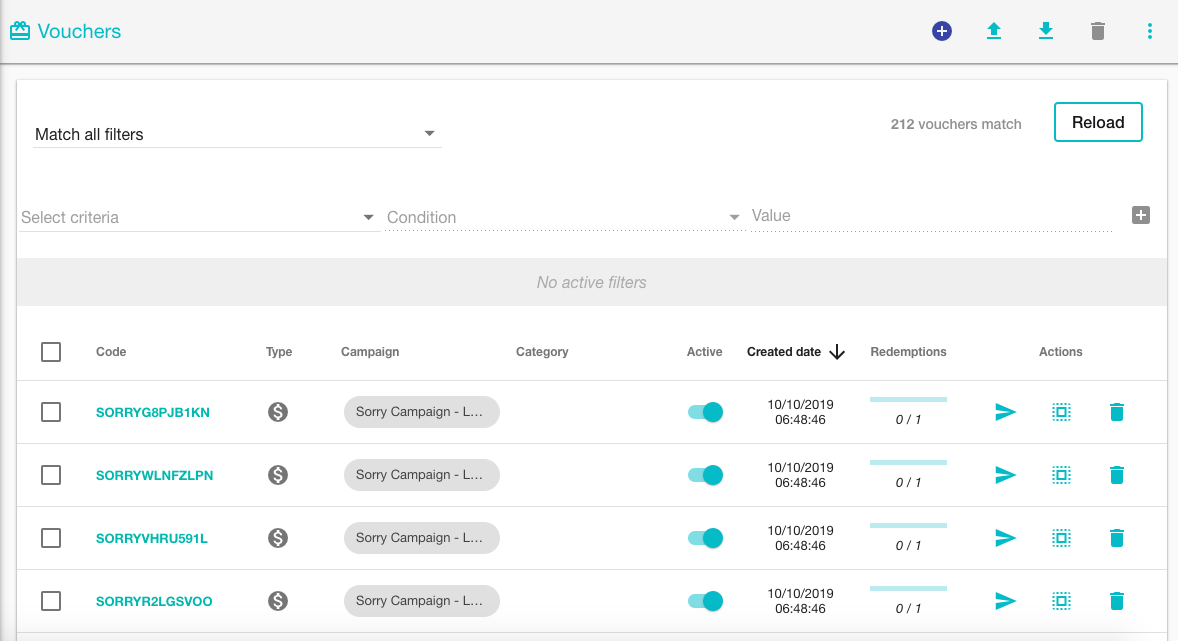
Task: Click the dollar type icon for SORRYR2LGSVOO
Action: (278, 601)
